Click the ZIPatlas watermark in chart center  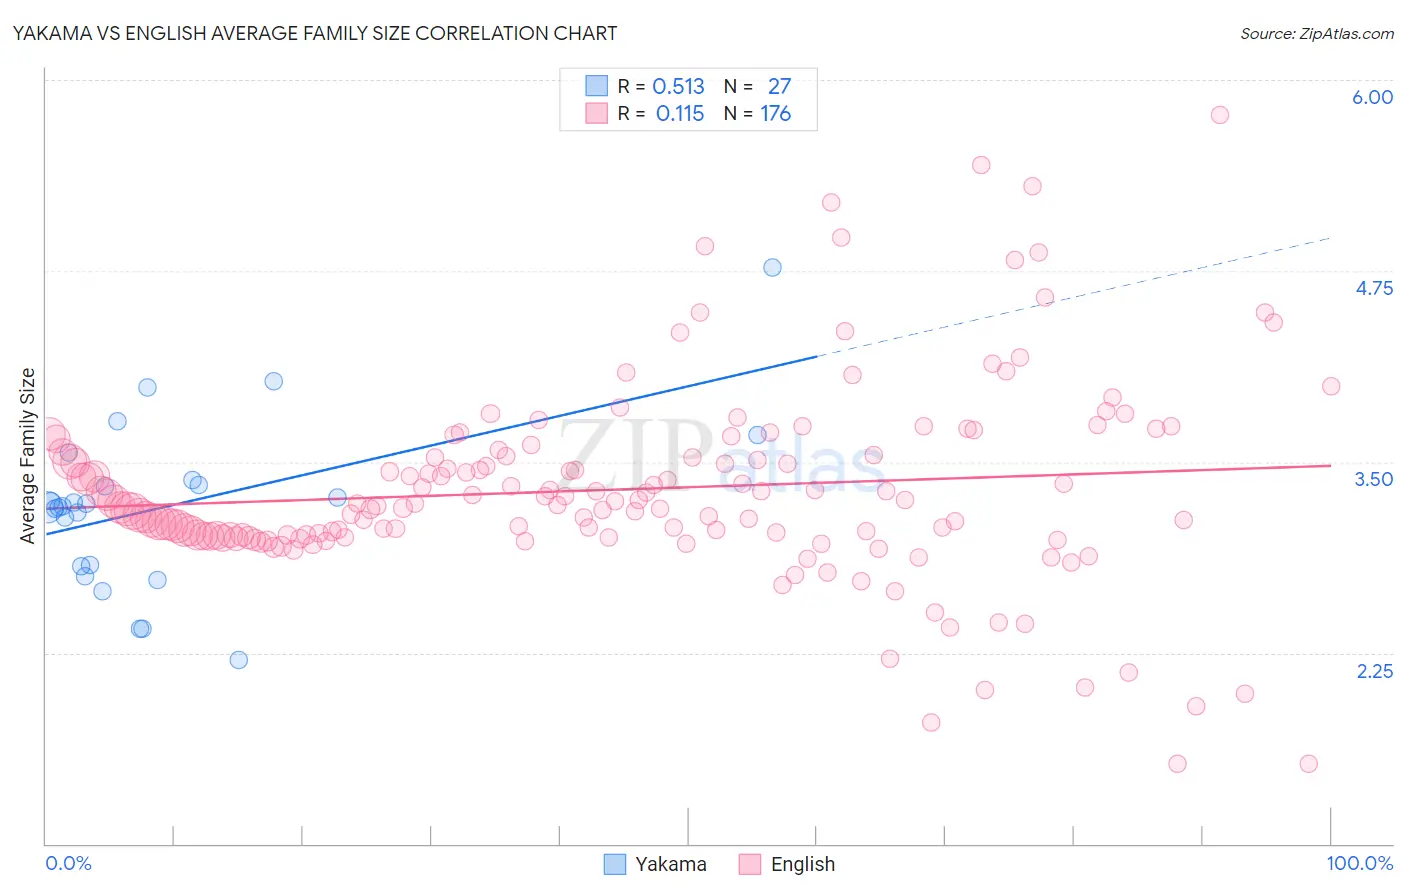click(722, 456)
